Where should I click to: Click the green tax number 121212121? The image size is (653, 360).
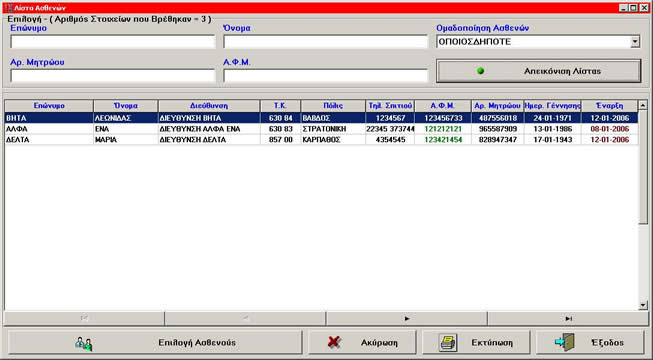[443, 129]
